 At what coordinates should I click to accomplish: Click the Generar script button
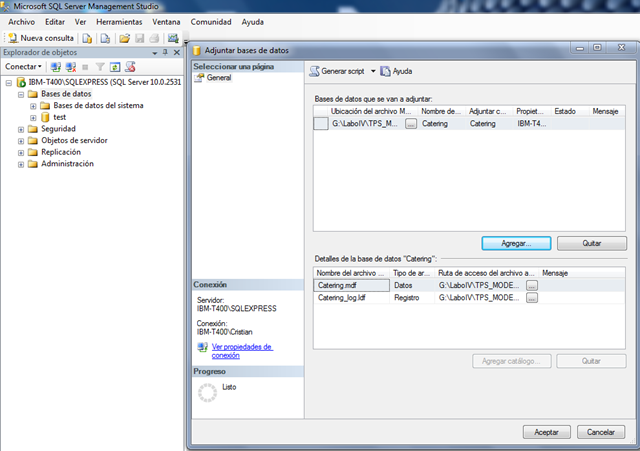(338, 71)
